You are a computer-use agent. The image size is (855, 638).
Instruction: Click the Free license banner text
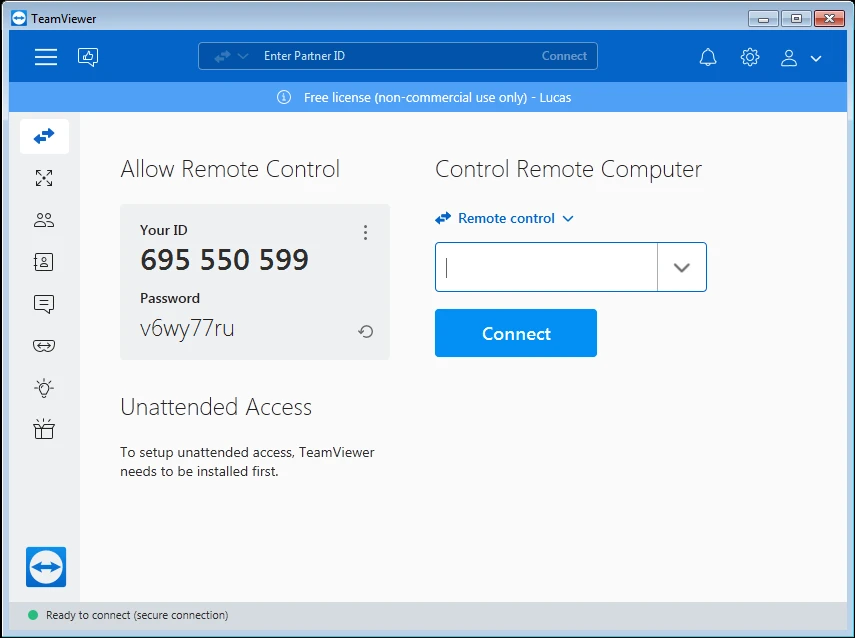437,98
